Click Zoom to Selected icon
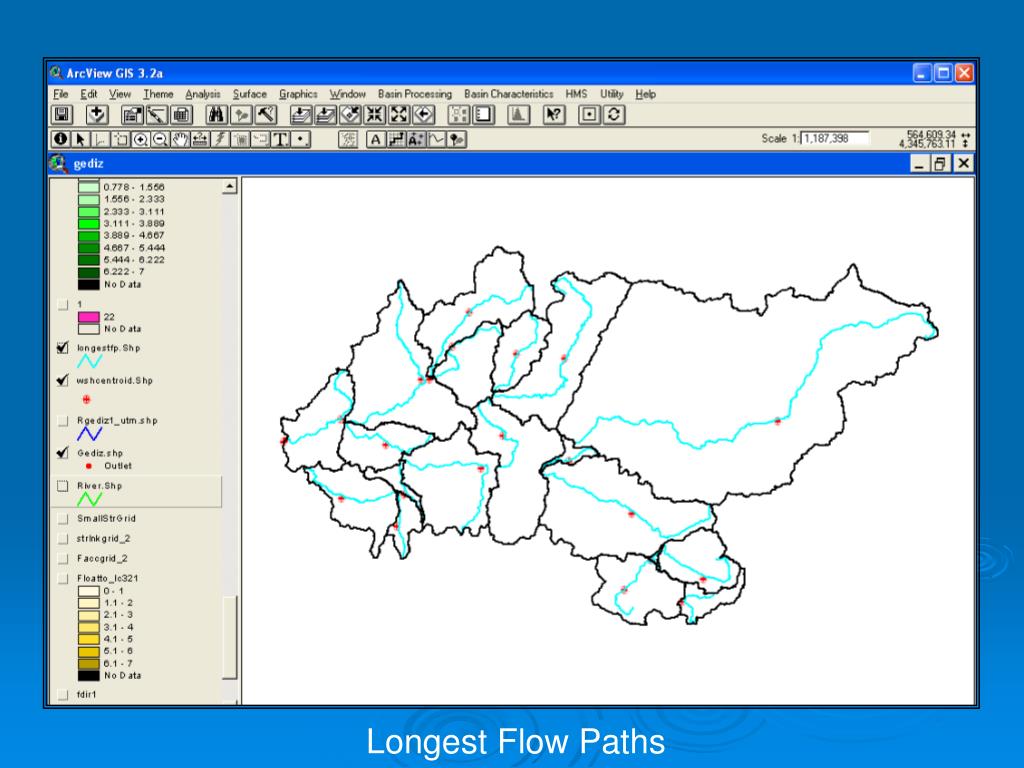 [350, 115]
